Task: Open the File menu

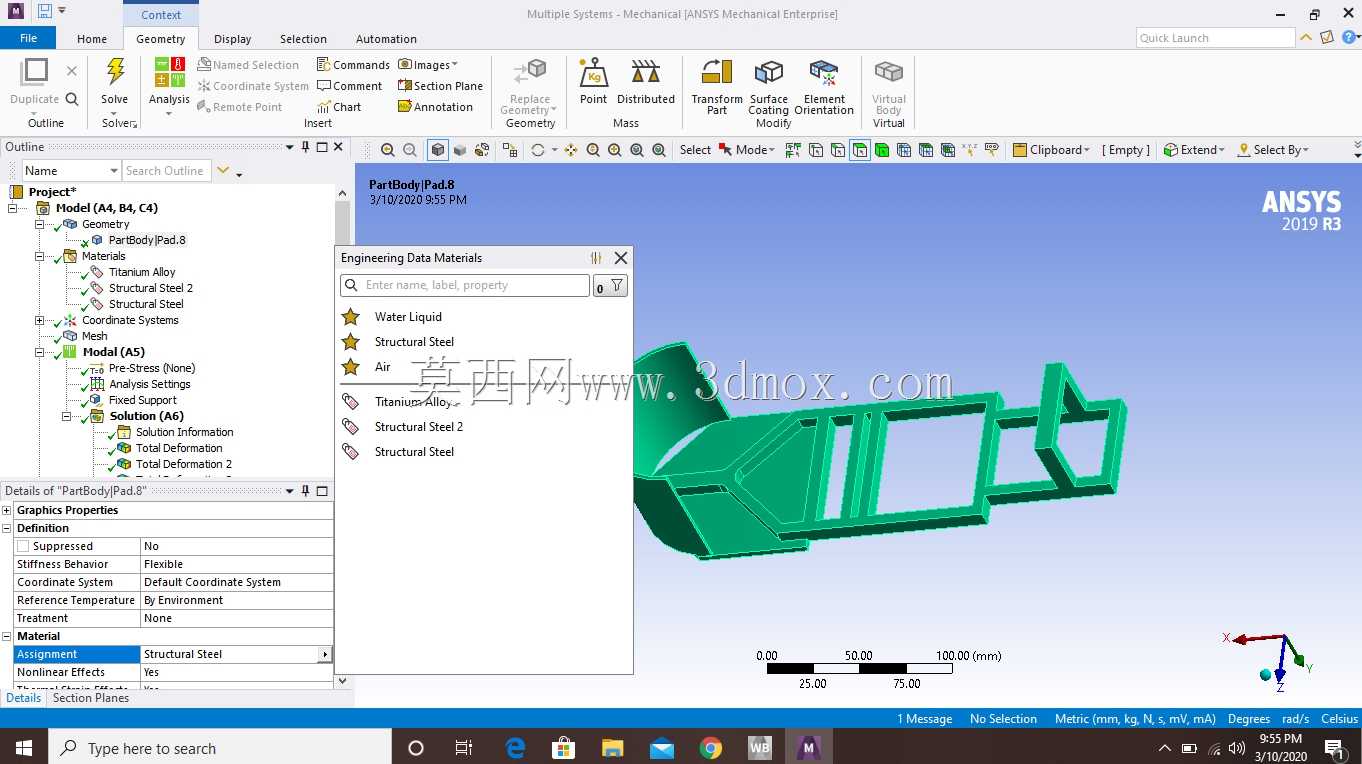Action: tap(28, 38)
